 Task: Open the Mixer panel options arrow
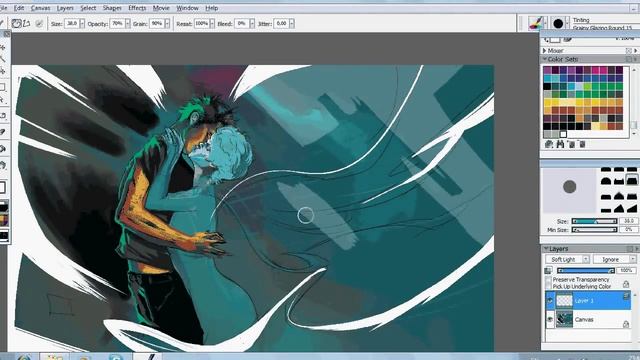pyautogui.click(x=636, y=51)
